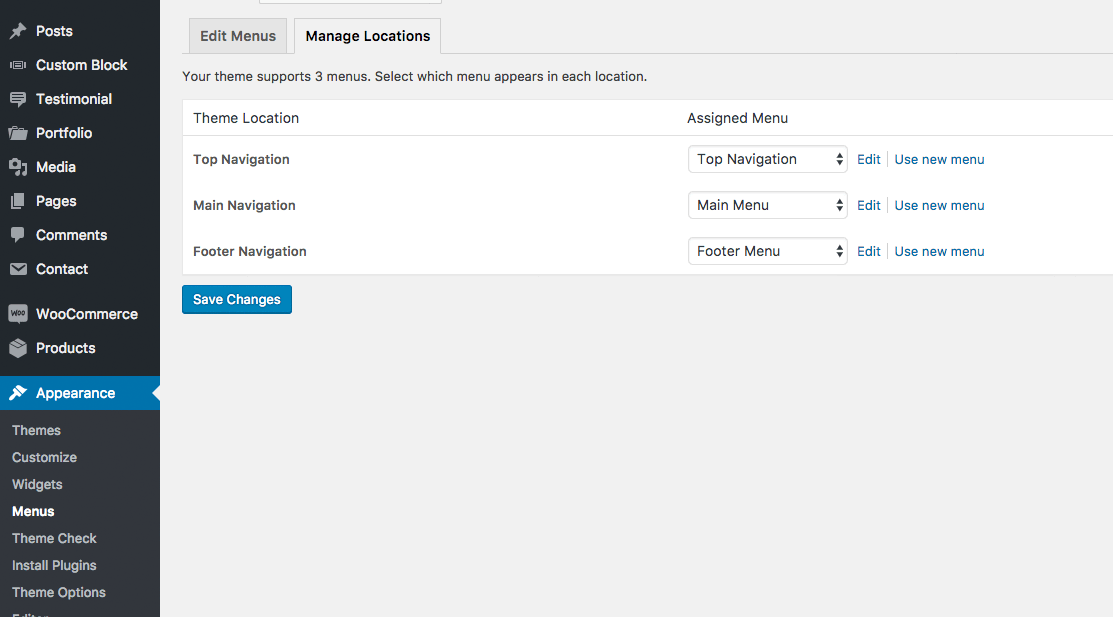
Task: Click the Media icon in sidebar
Action: pos(18,167)
